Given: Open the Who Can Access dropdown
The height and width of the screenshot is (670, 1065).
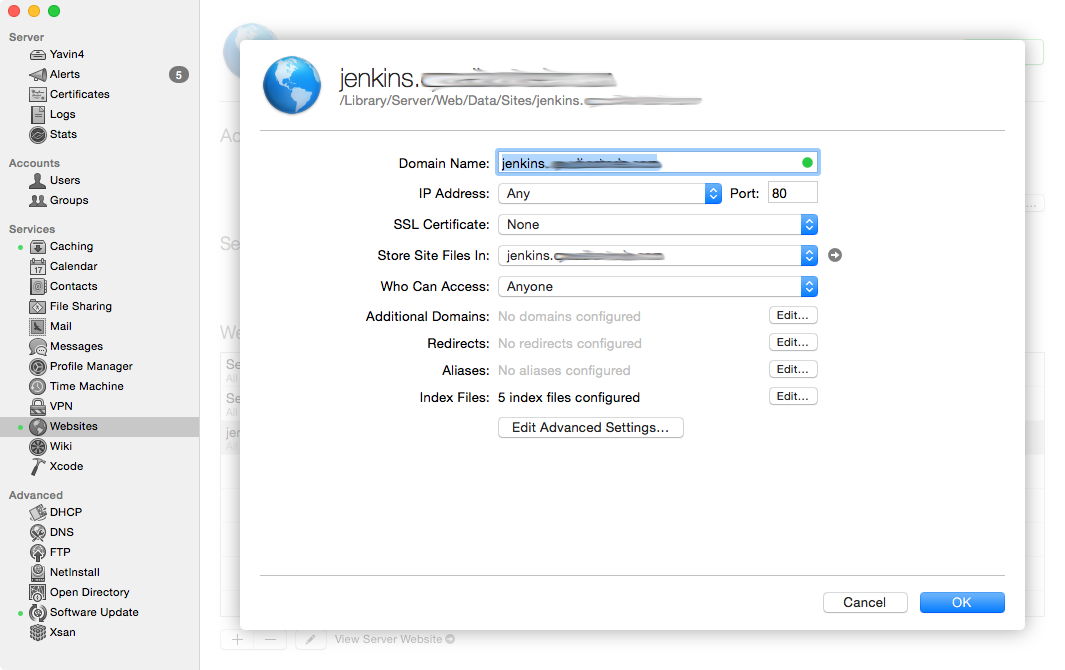Looking at the screenshot, I should pyautogui.click(x=657, y=286).
